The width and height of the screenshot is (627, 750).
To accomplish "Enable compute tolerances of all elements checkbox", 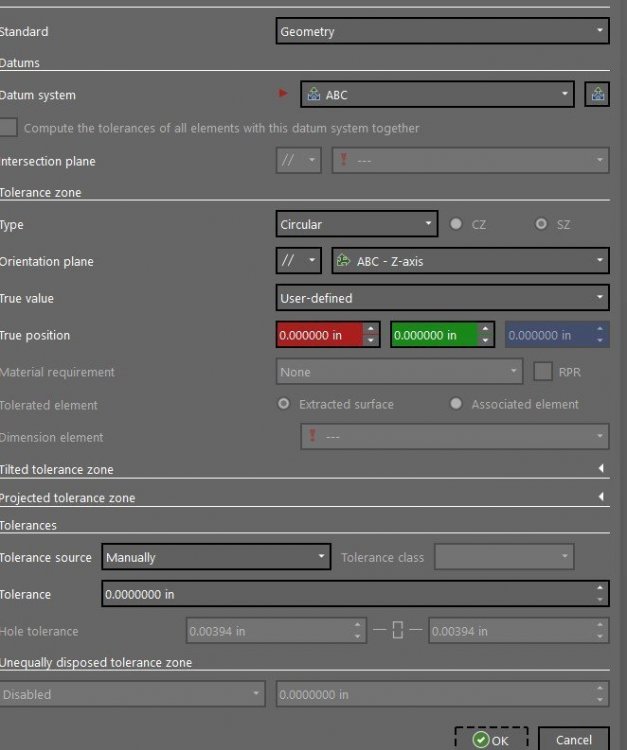I will 9,128.
